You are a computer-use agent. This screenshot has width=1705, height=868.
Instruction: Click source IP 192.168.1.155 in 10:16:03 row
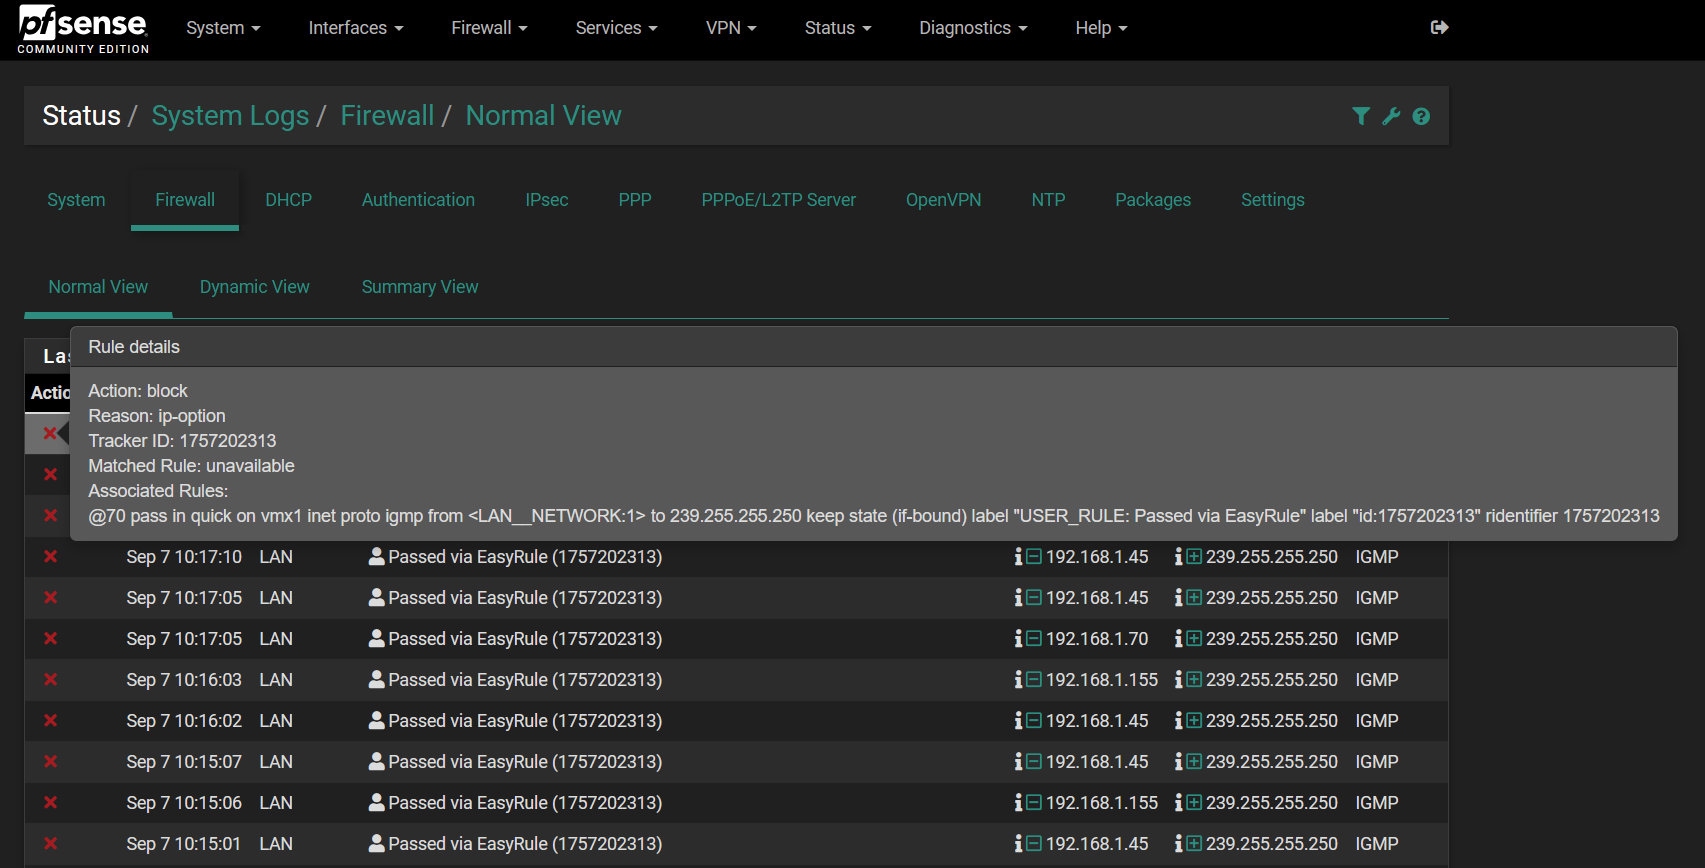[1102, 679]
